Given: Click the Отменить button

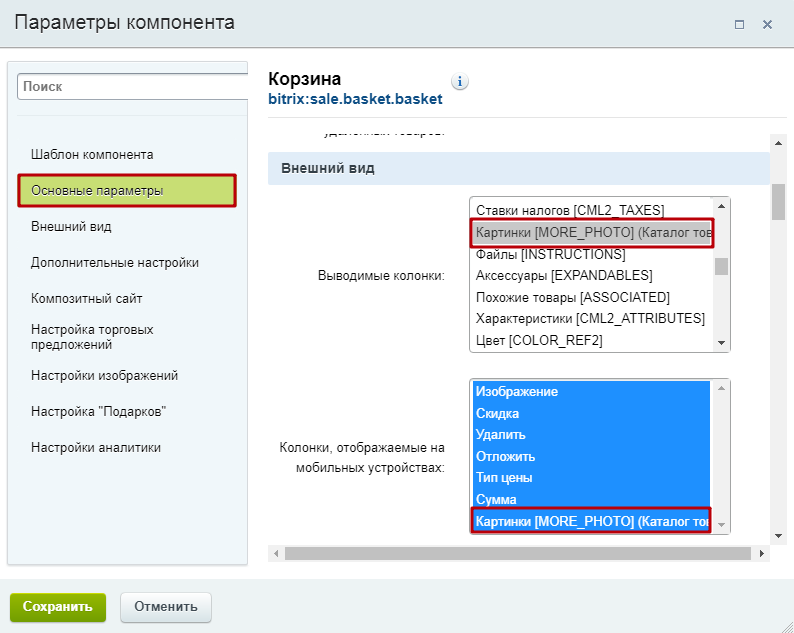Looking at the screenshot, I should coord(166,606).
